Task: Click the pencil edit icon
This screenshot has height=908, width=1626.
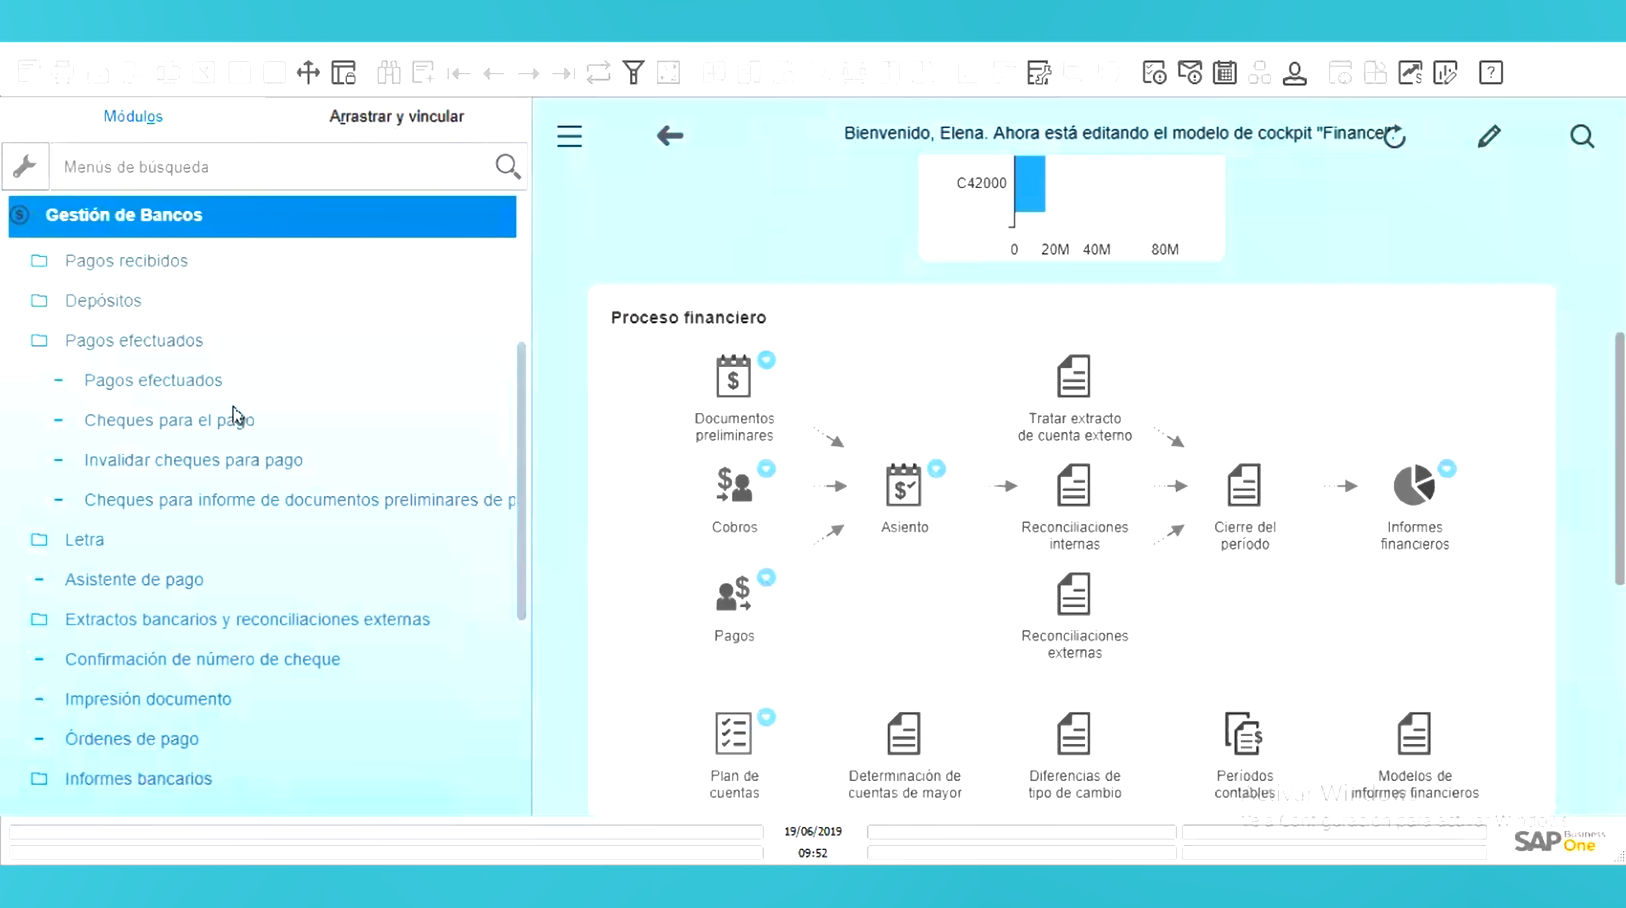Action: [x=1489, y=136]
